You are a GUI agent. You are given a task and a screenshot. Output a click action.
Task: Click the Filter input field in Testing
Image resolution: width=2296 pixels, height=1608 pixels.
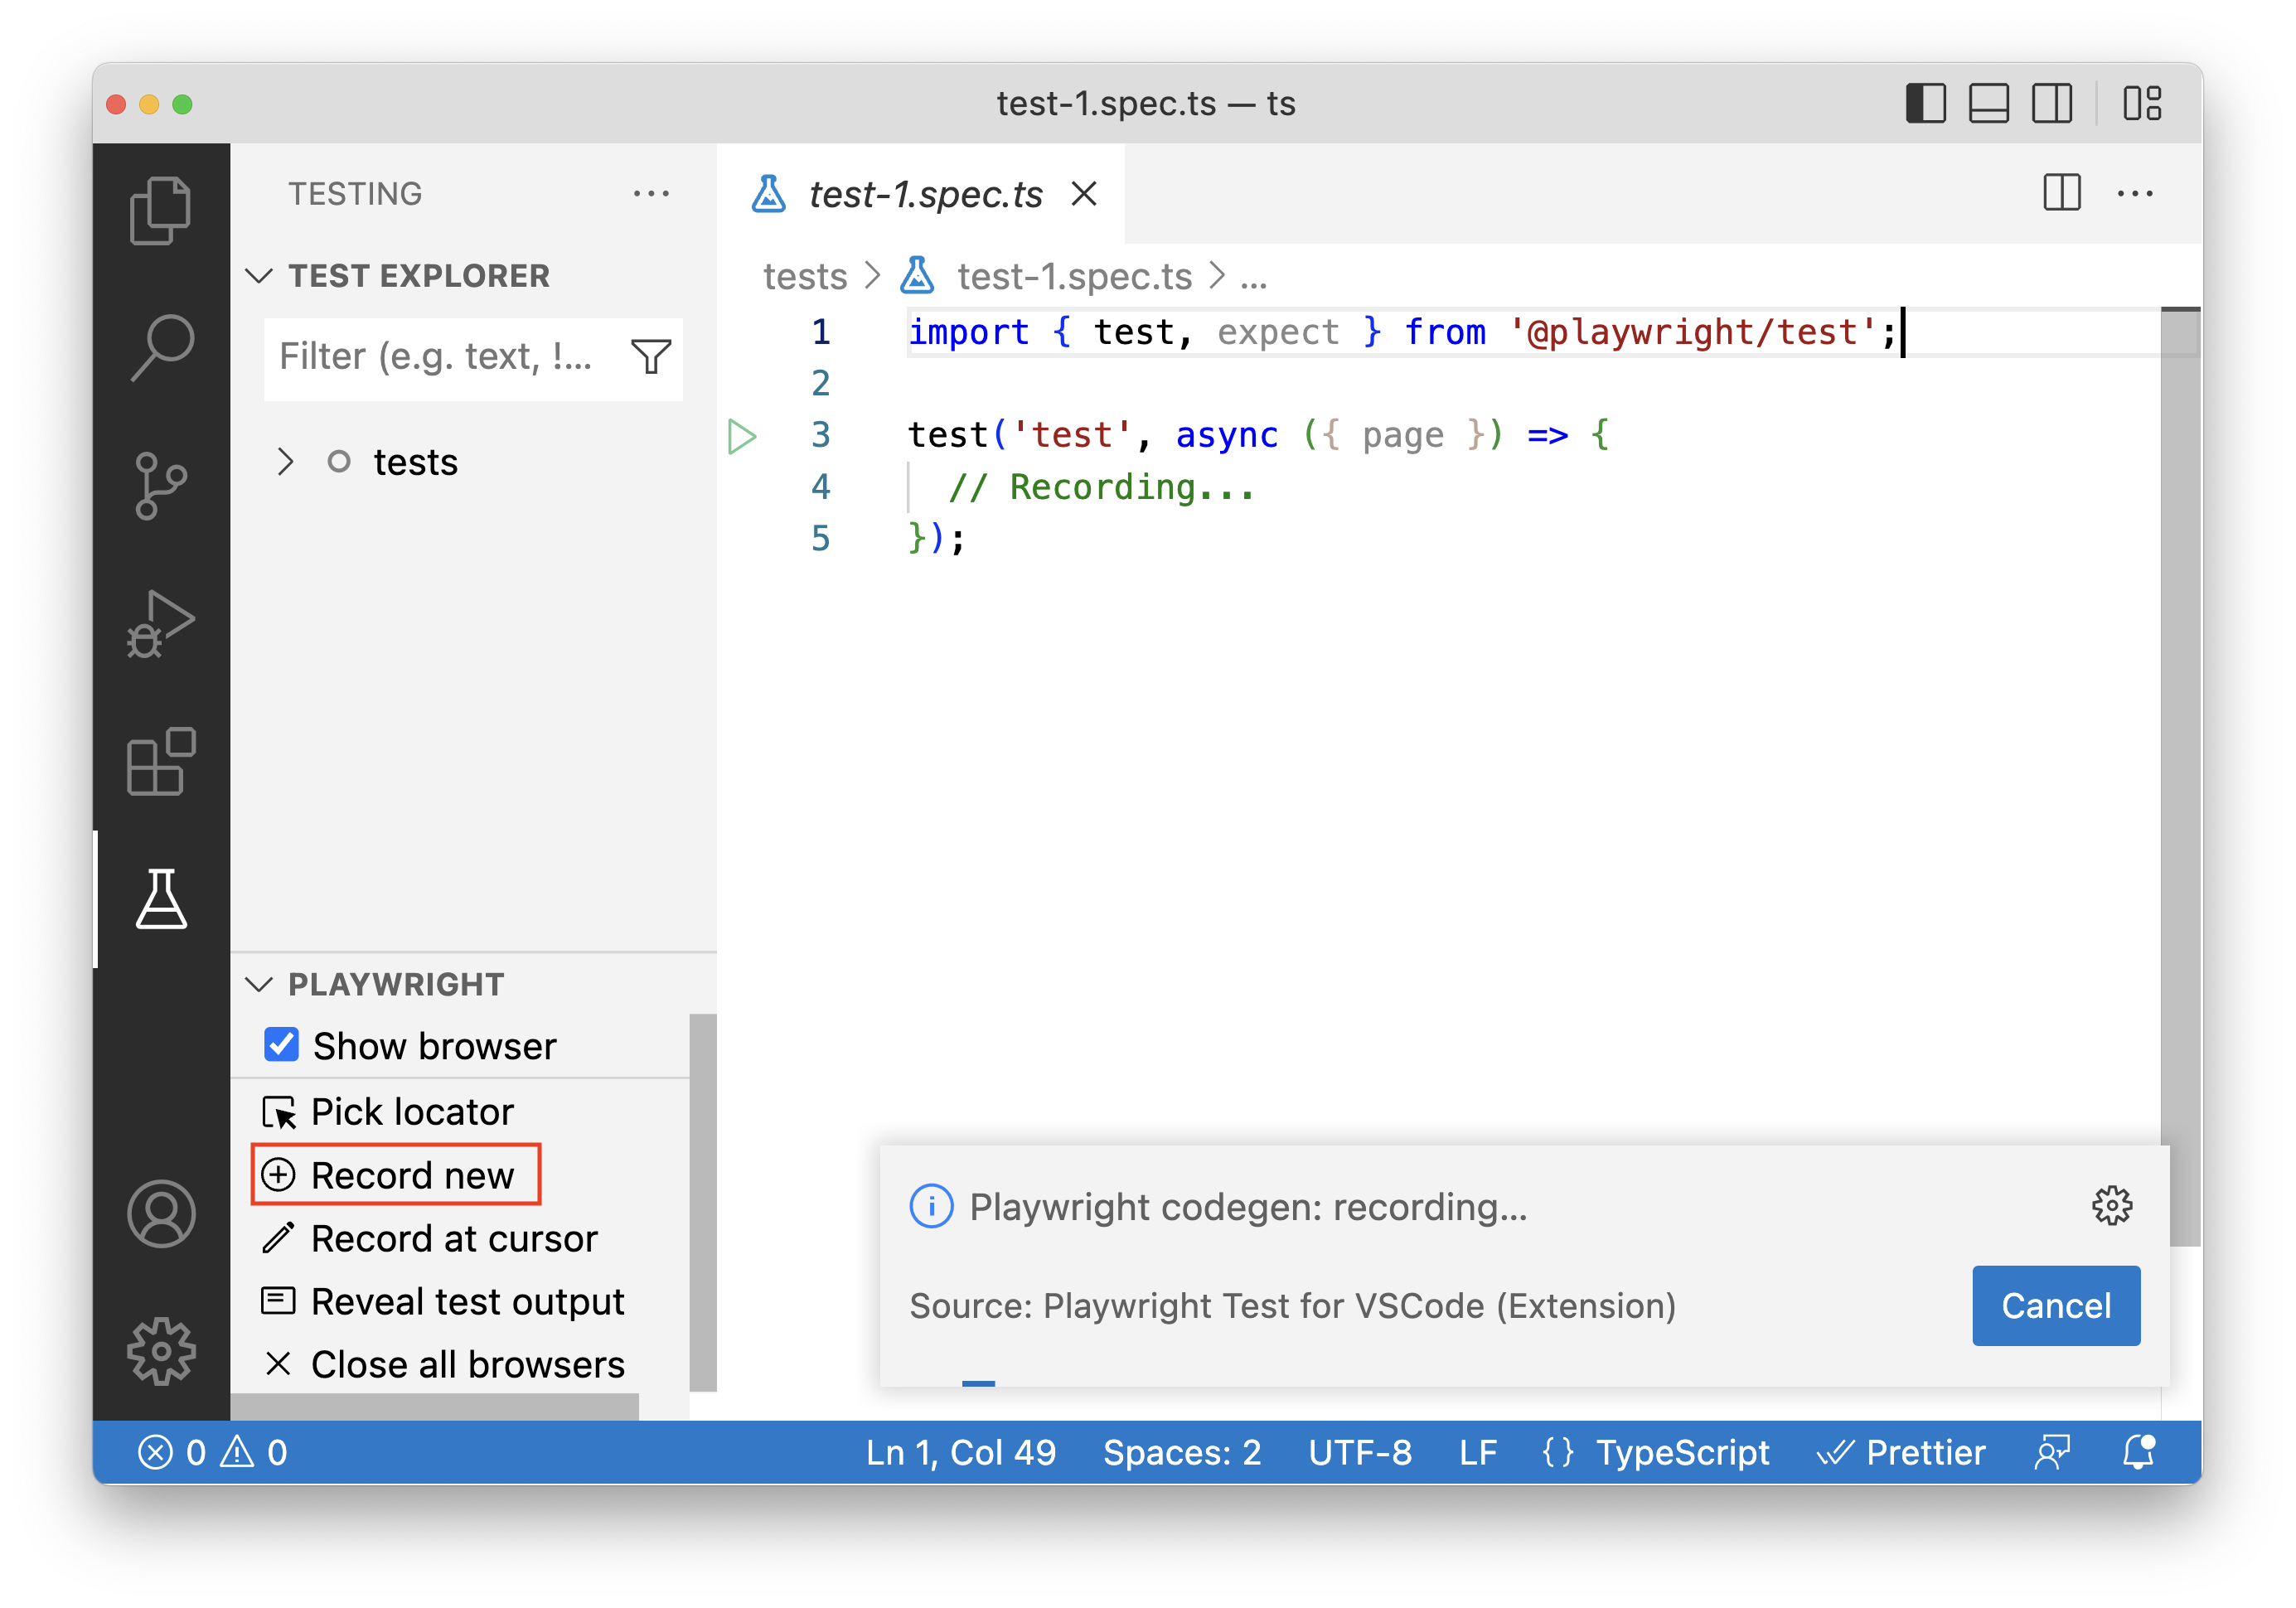coord(443,357)
